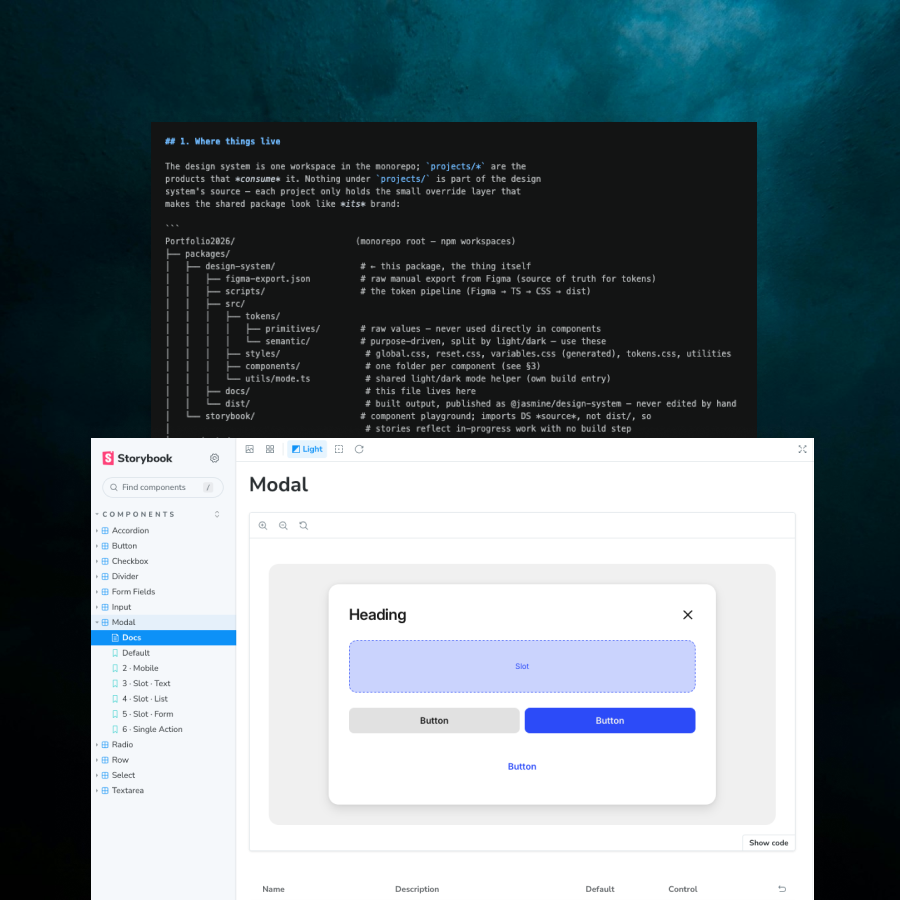Expand the Radio component in sidebar
Image resolution: width=900 pixels, height=900 pixels.
click(x=122, y=744)
